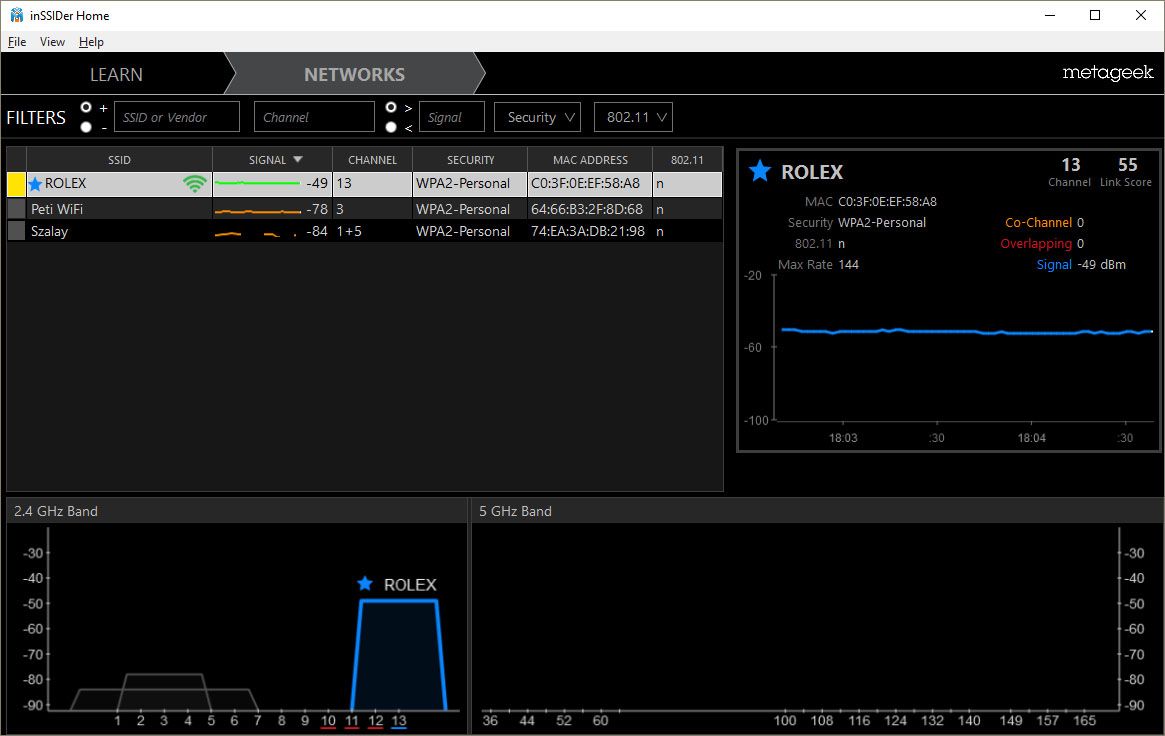Click the metageek logo

click(x=1107, y=73)
